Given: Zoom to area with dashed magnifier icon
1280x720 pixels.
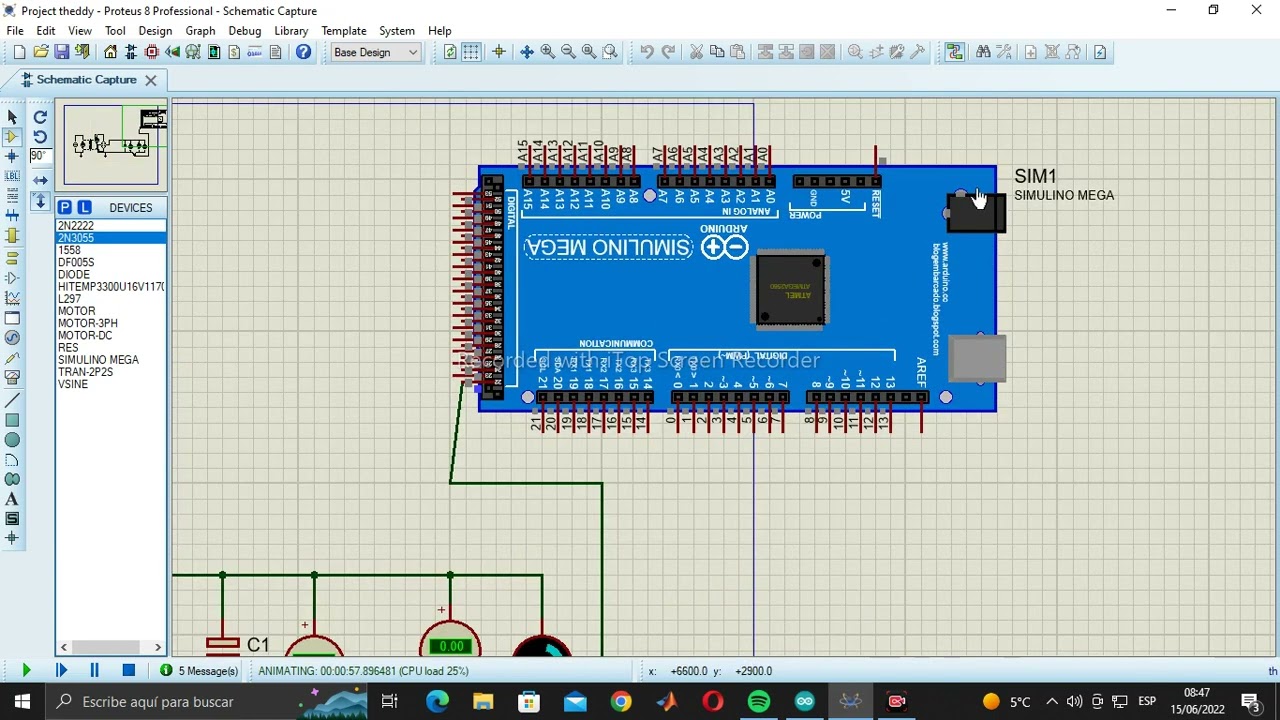Looking at the screenshot, I should click(x=610, y=52).
